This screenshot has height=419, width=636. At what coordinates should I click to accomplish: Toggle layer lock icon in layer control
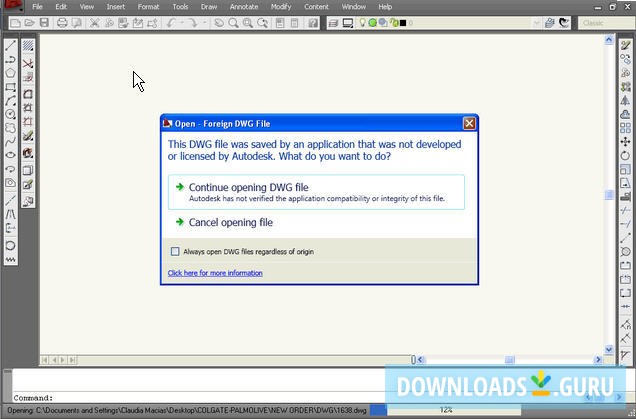point(393,23)
